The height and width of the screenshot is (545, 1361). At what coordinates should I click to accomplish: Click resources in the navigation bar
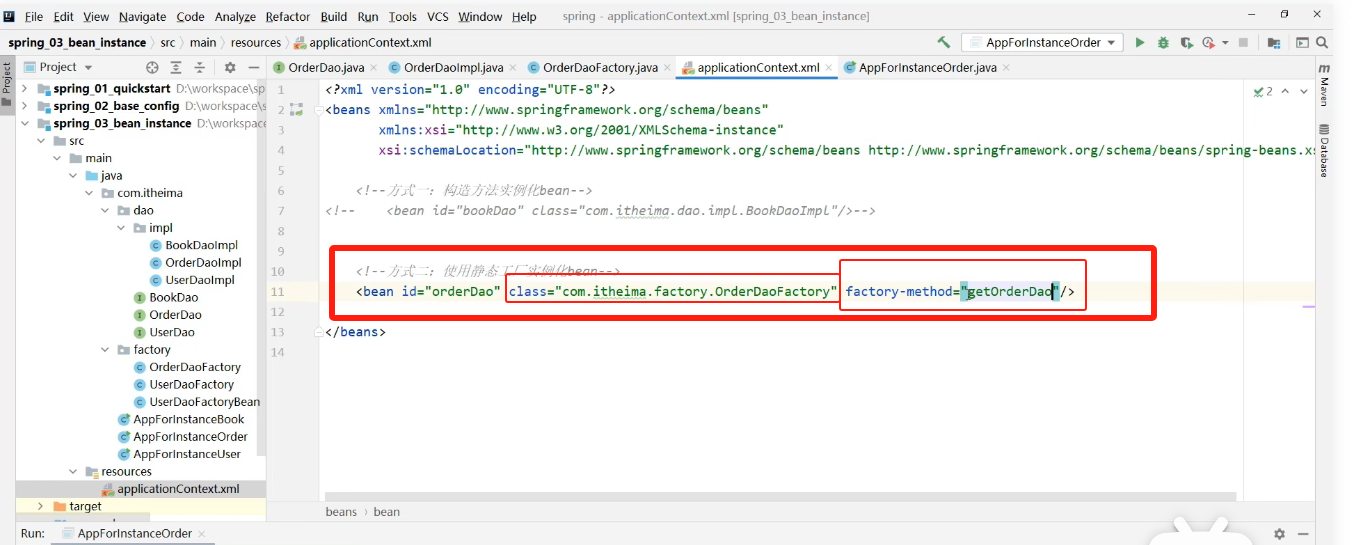point(256,43)
